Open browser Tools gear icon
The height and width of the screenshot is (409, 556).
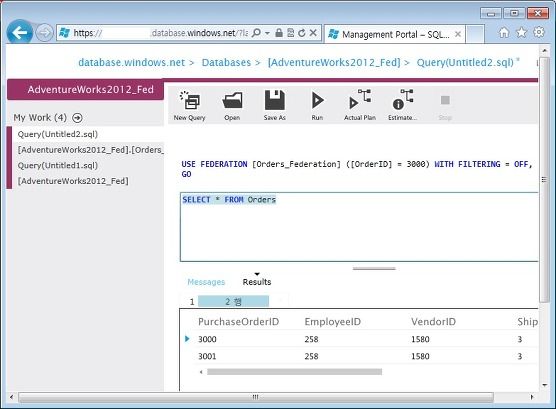point(539,32)
